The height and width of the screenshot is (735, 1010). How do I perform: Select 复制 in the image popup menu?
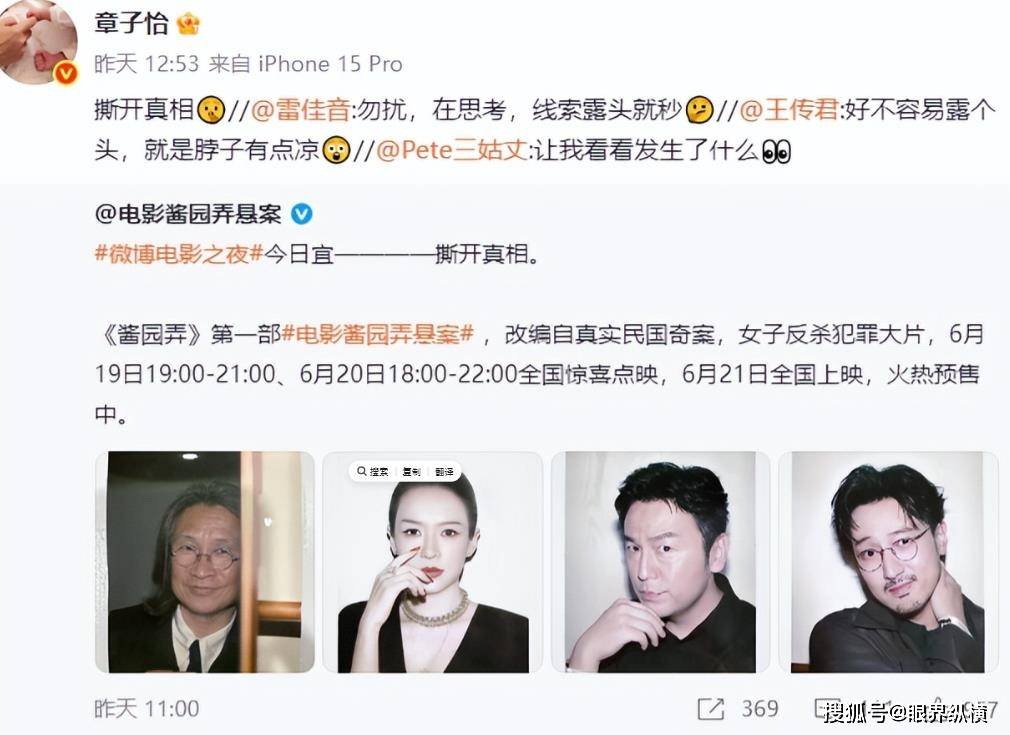[x=411, y=472]
